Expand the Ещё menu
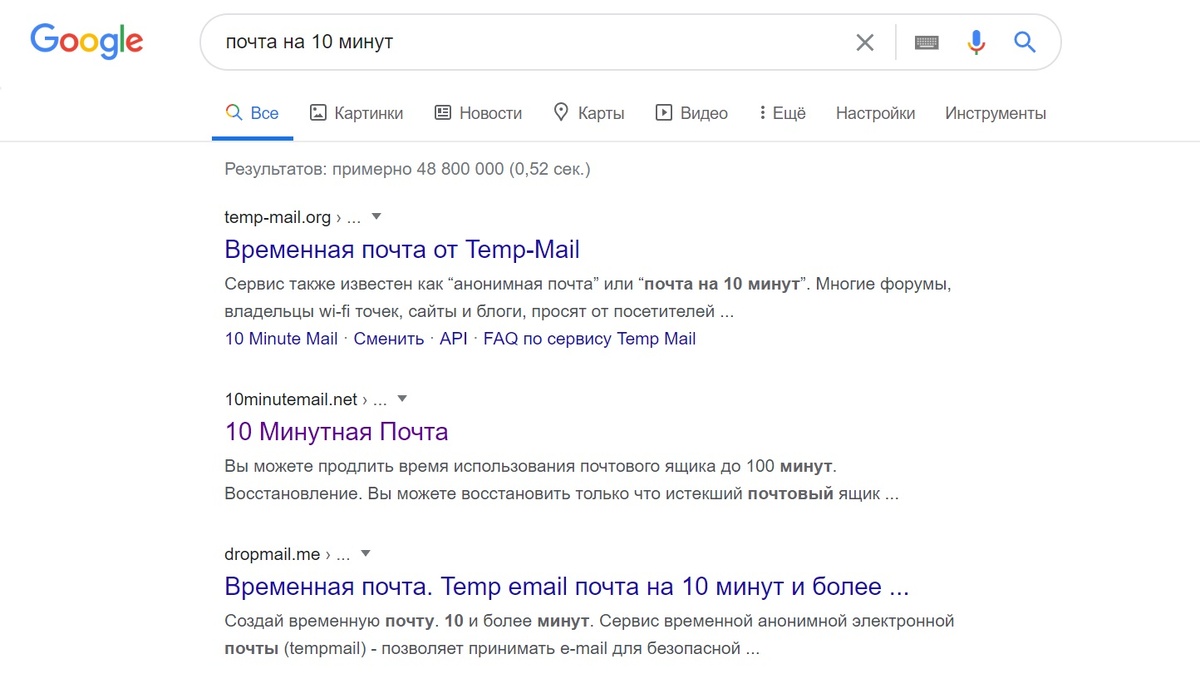Image resolution: width=1200 pixels, height=674 pixels. [781, 112]
